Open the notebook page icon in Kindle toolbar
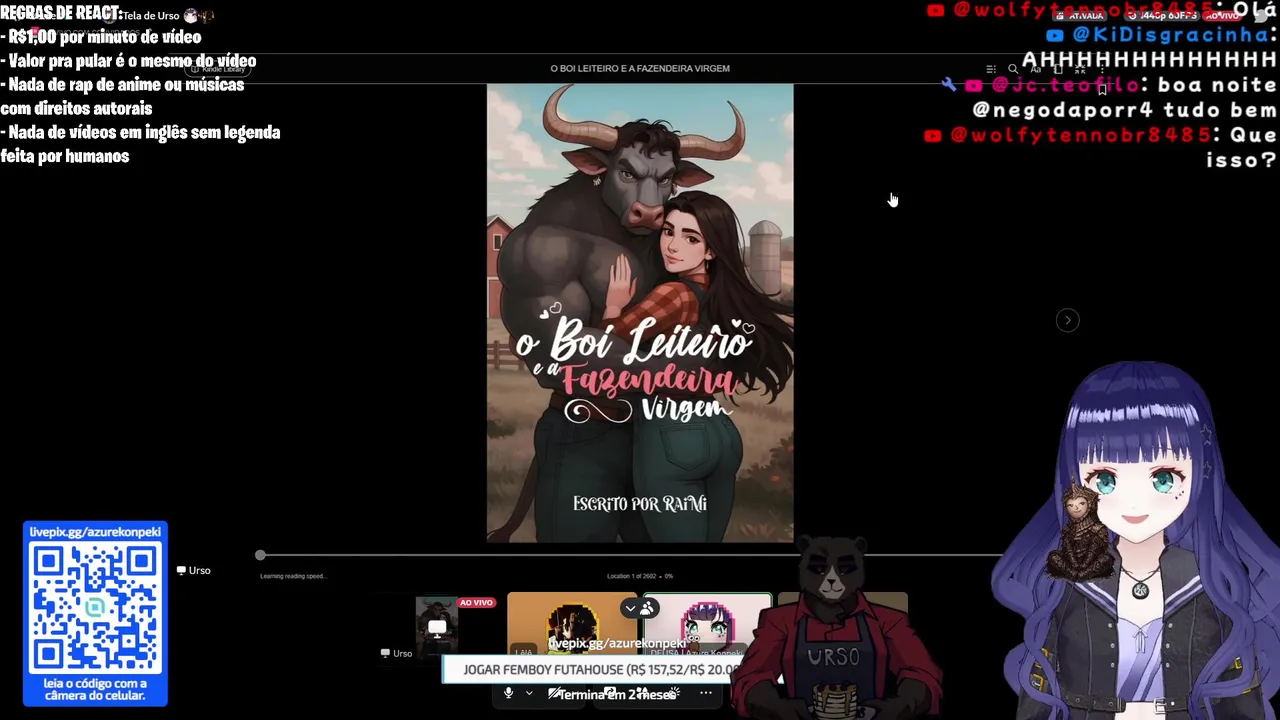 (x=1058, y=69)
